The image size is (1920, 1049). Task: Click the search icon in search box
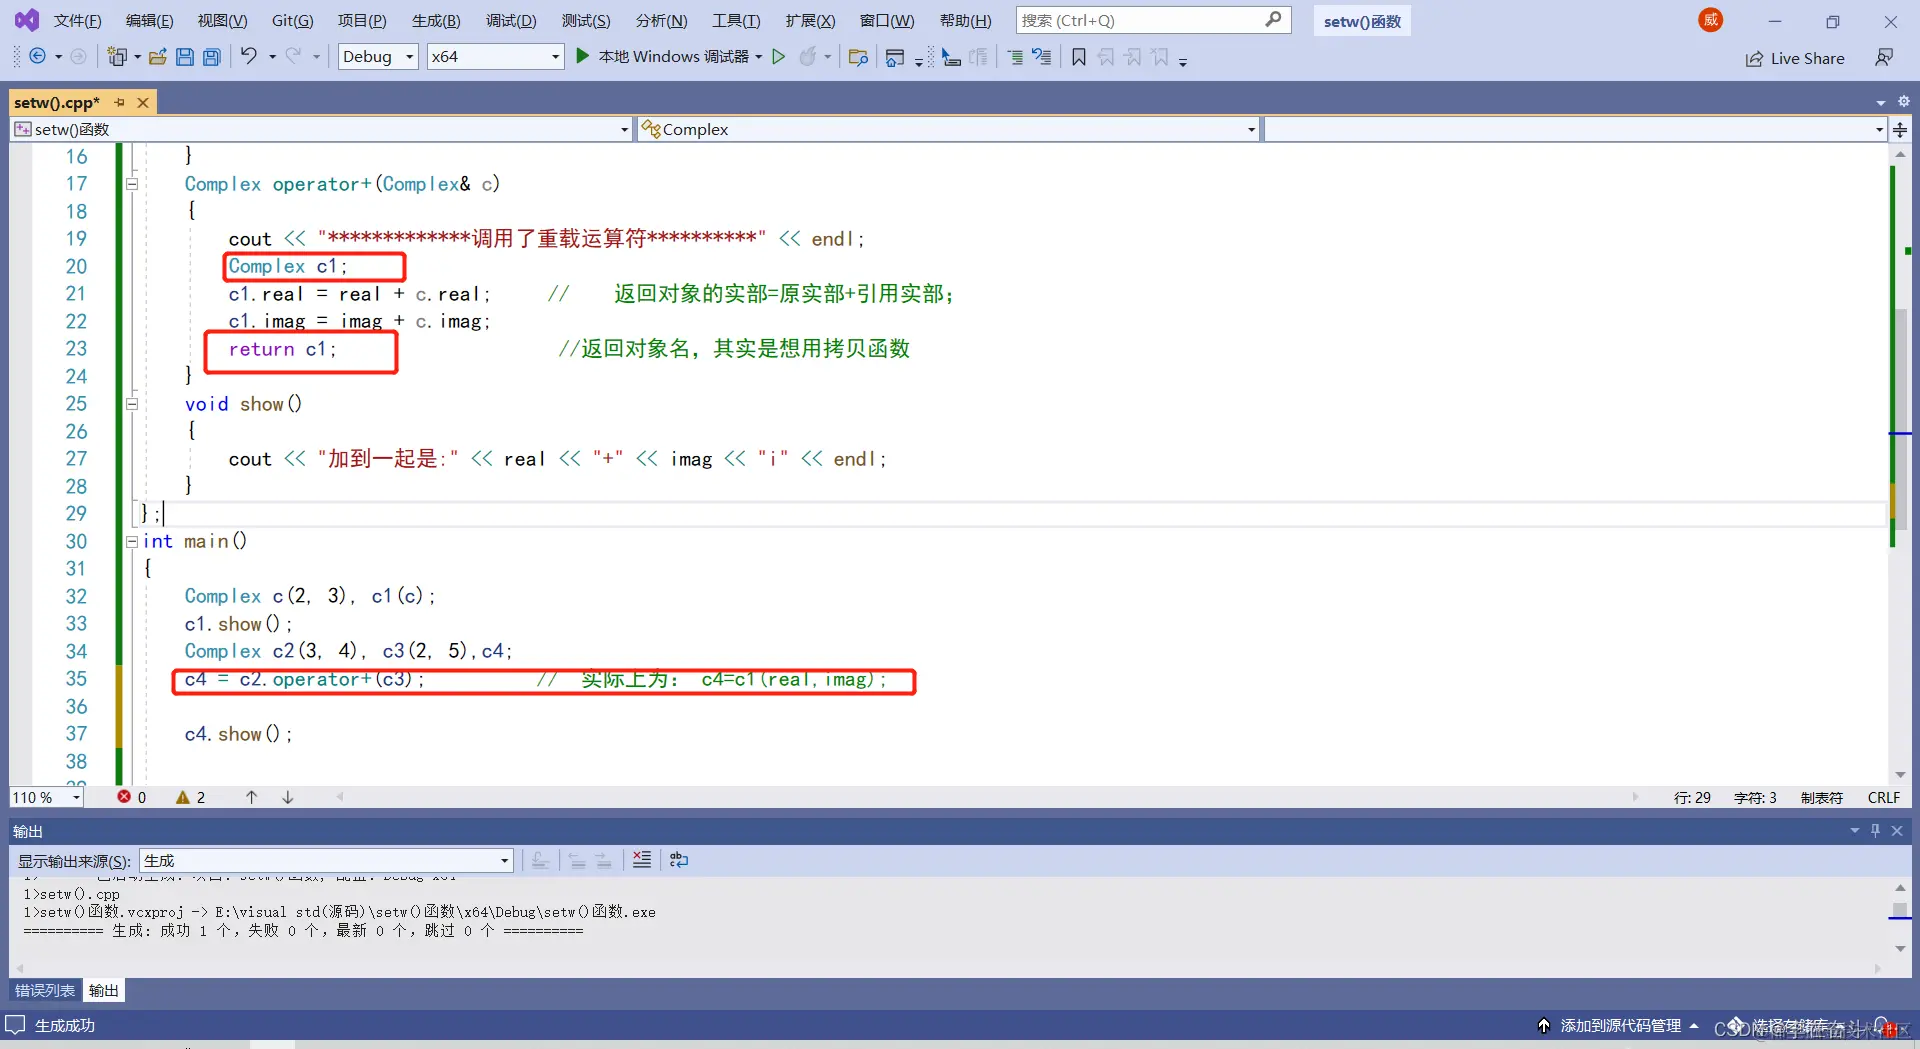(x=1273, y=19)
